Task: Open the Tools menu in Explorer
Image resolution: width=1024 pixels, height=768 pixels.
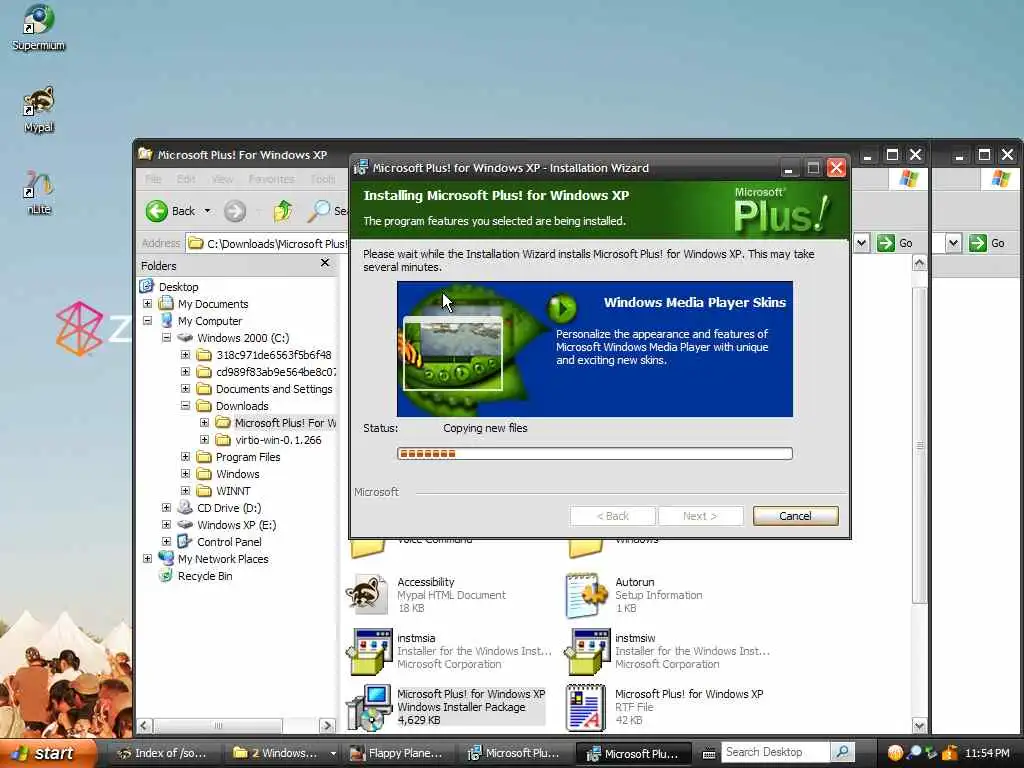Action: [323, 179]
